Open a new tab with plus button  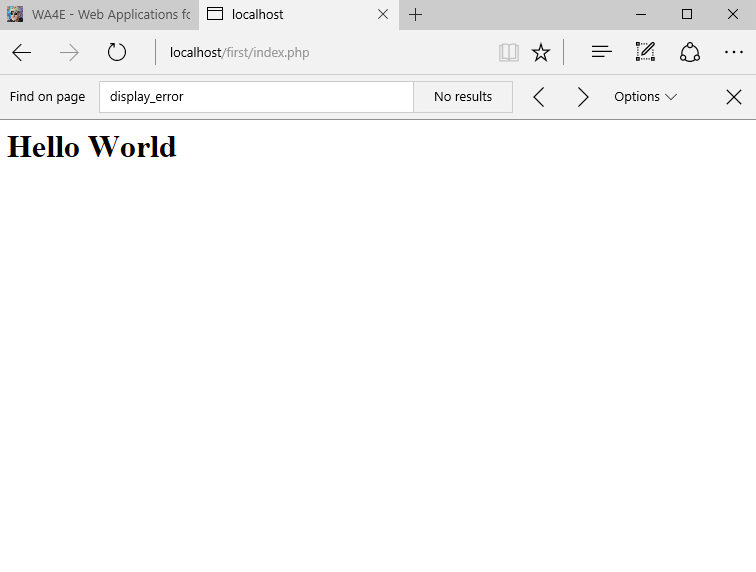(415, 15)
